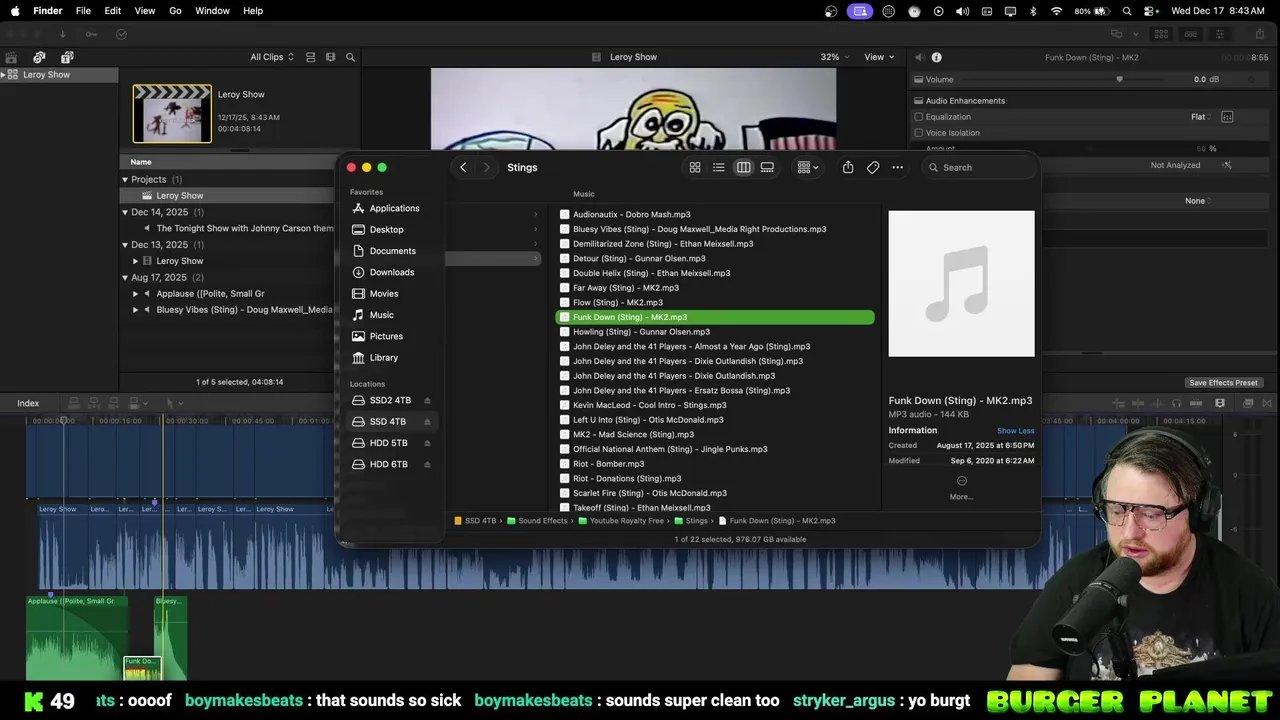
Task: Show the equalizer graph button
Action: coord(1227,117)
